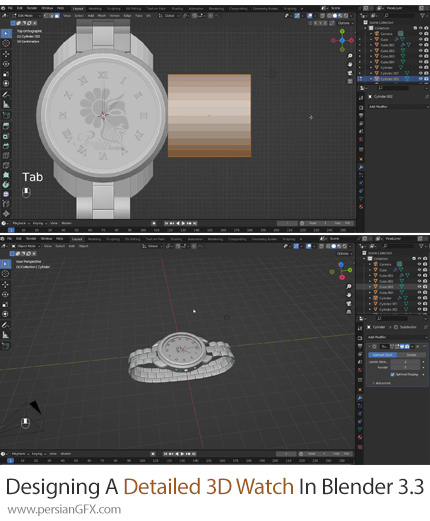This screenshot has width=430, height=521.
Task: Click green Y axis on Edit Mode gizmo
Action: (x=343, y=31)
